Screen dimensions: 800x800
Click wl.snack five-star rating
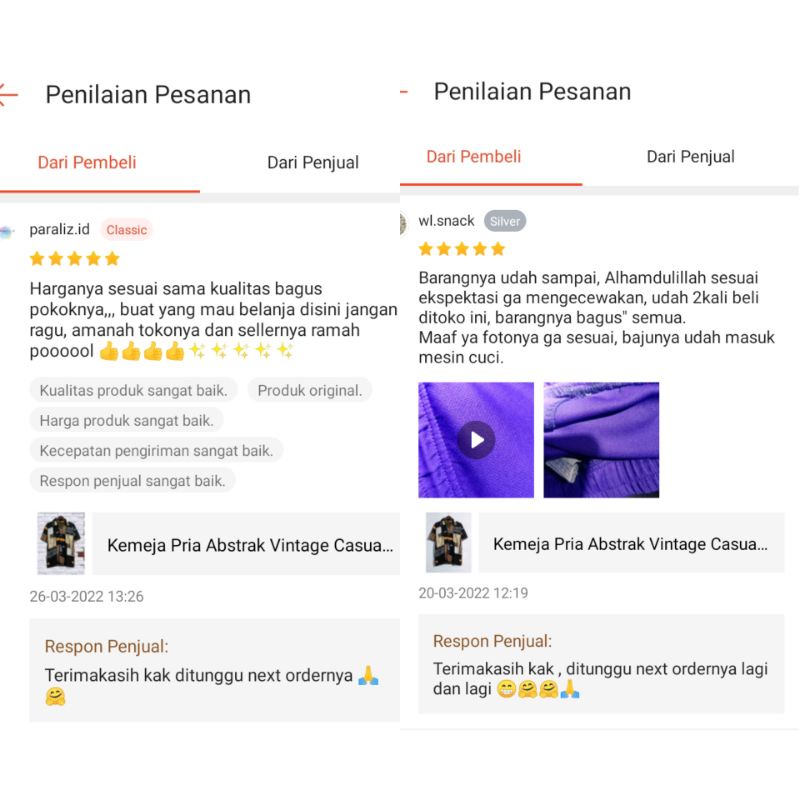click(462, 249)
